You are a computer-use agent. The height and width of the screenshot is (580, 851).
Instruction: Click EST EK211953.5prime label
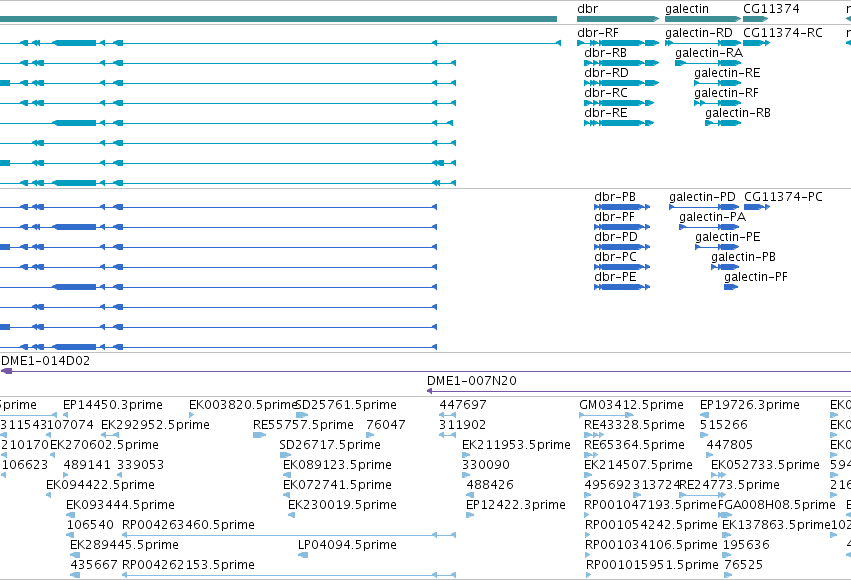tap(516, 445)
